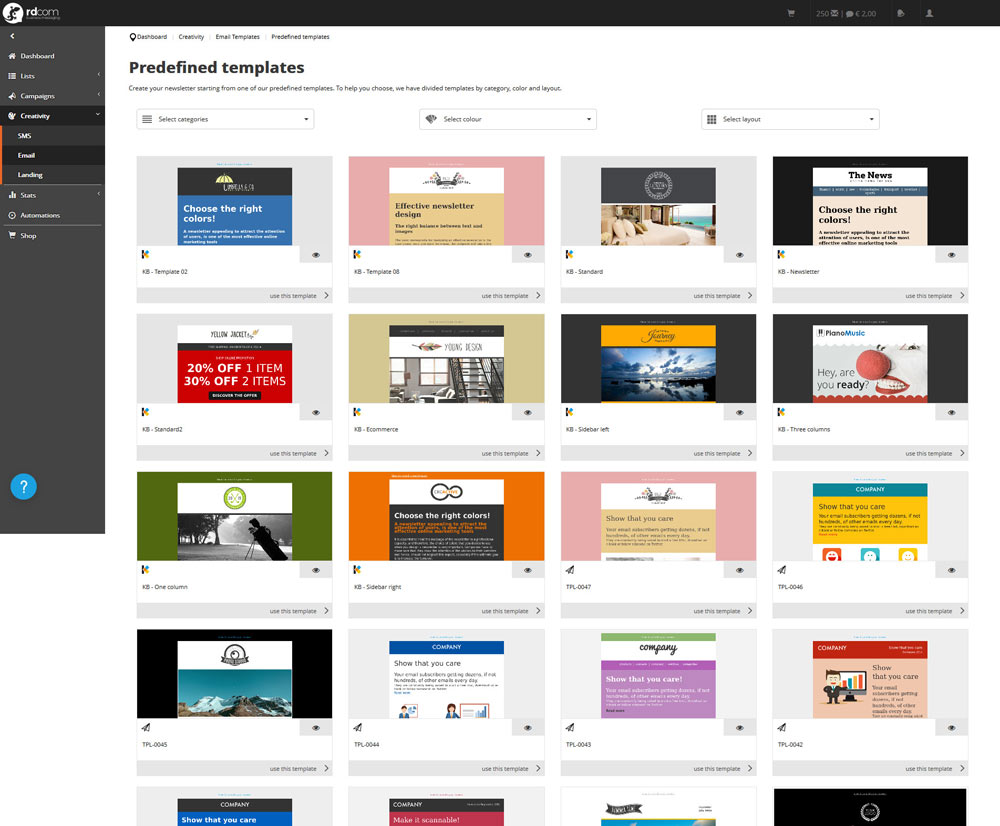The image size is (1000, 826).
Task: Open the Select layout dropdown
Action: pos(790,119)
